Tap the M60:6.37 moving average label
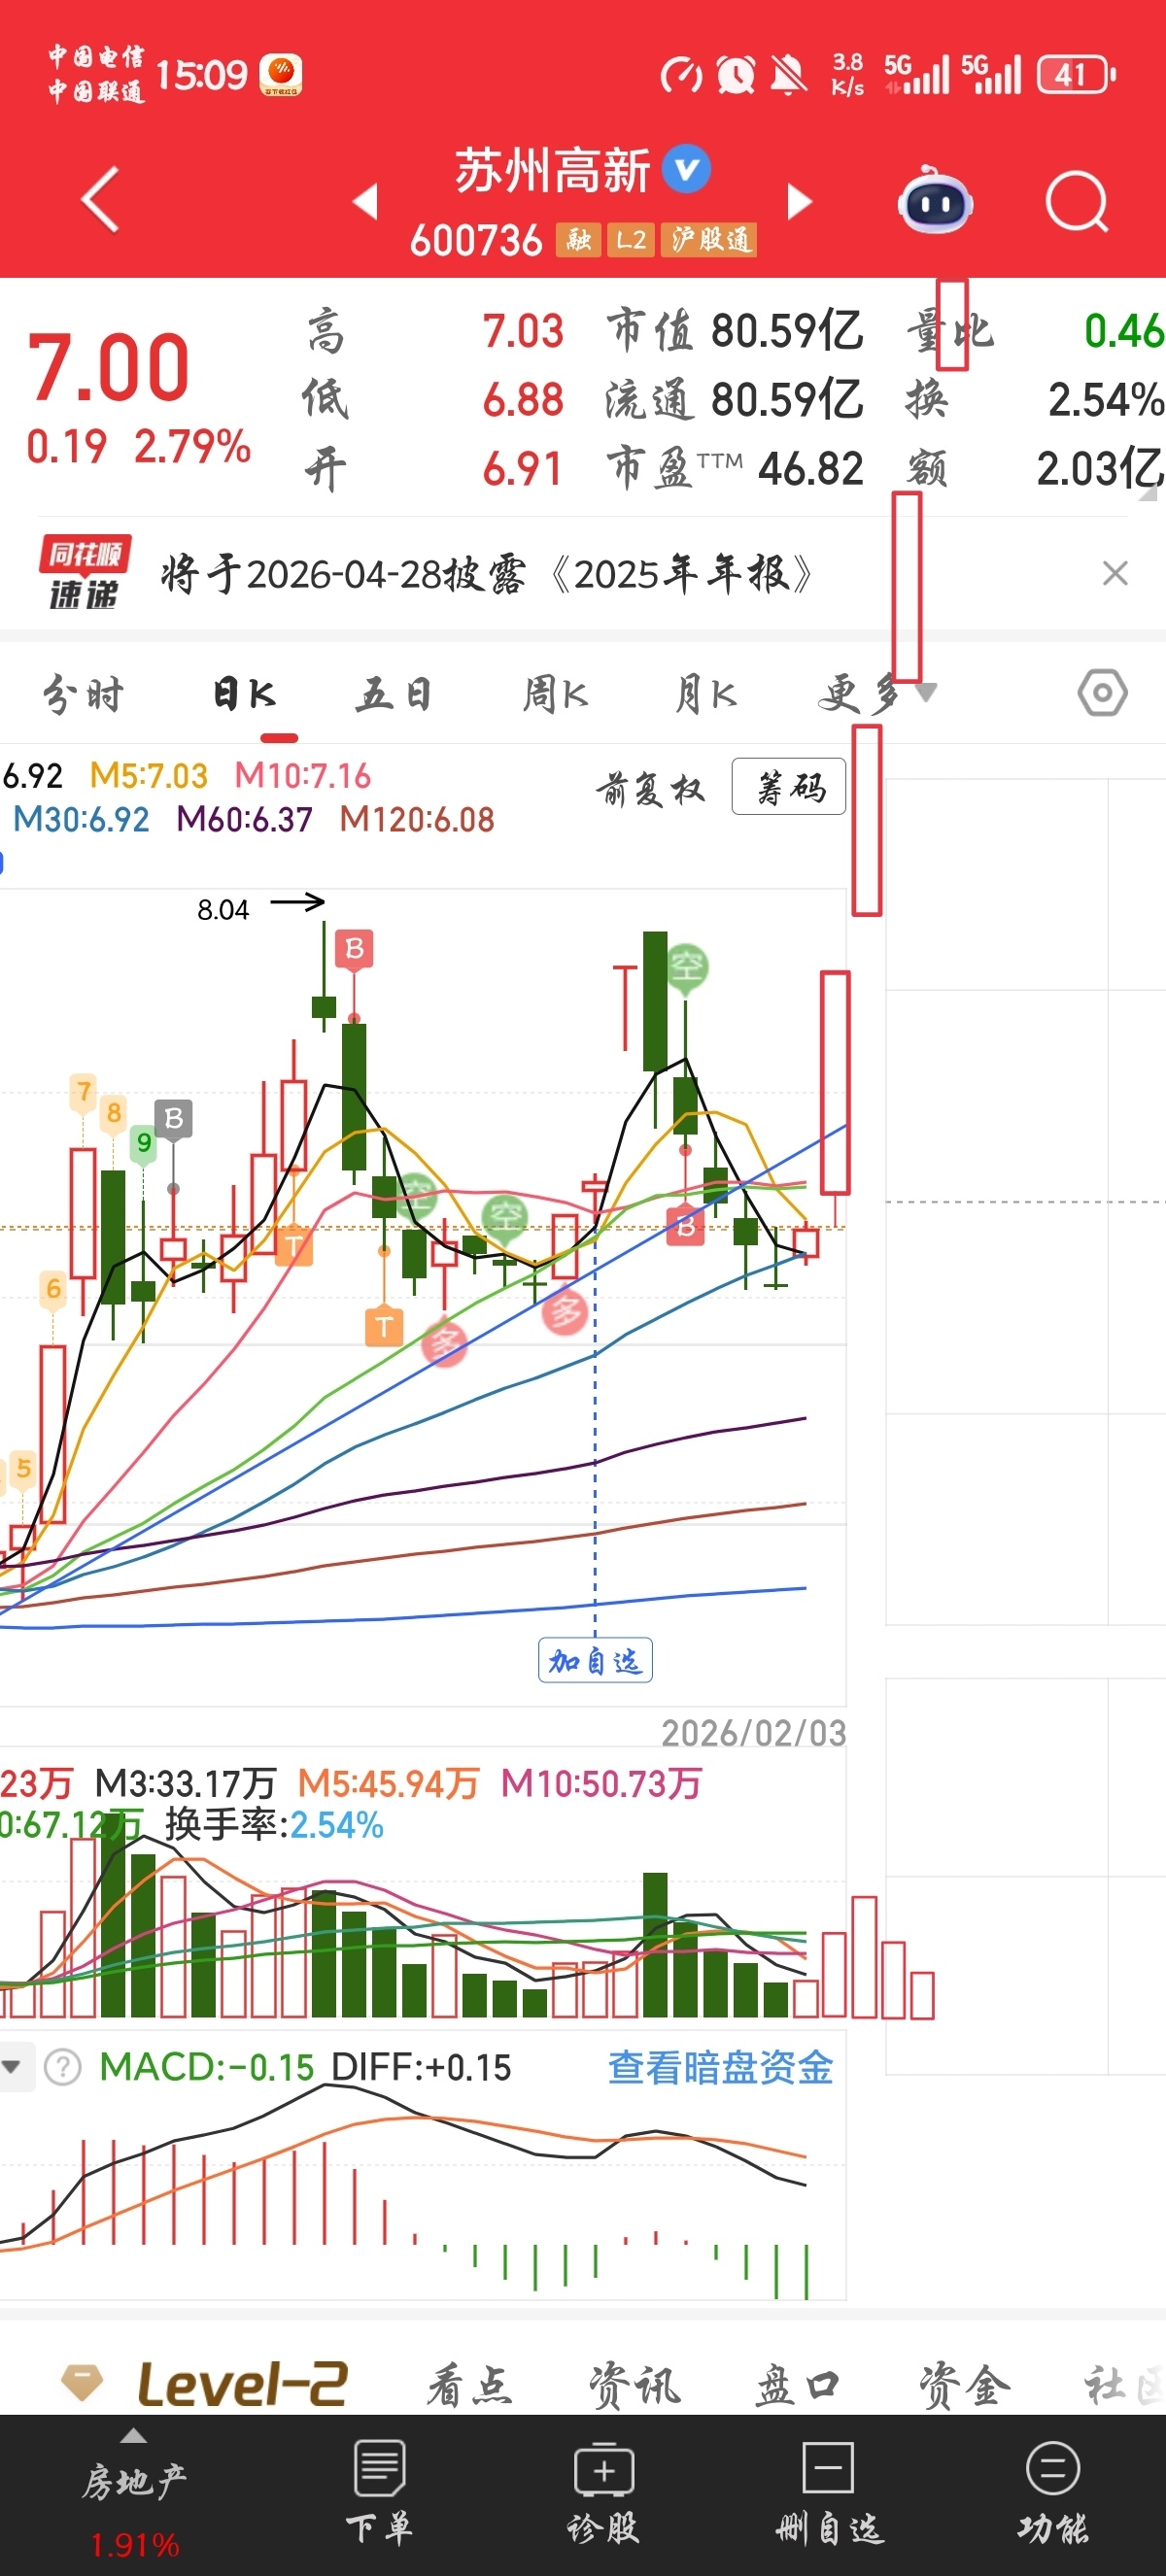1166x2576 pixels. tap(244, 819)
